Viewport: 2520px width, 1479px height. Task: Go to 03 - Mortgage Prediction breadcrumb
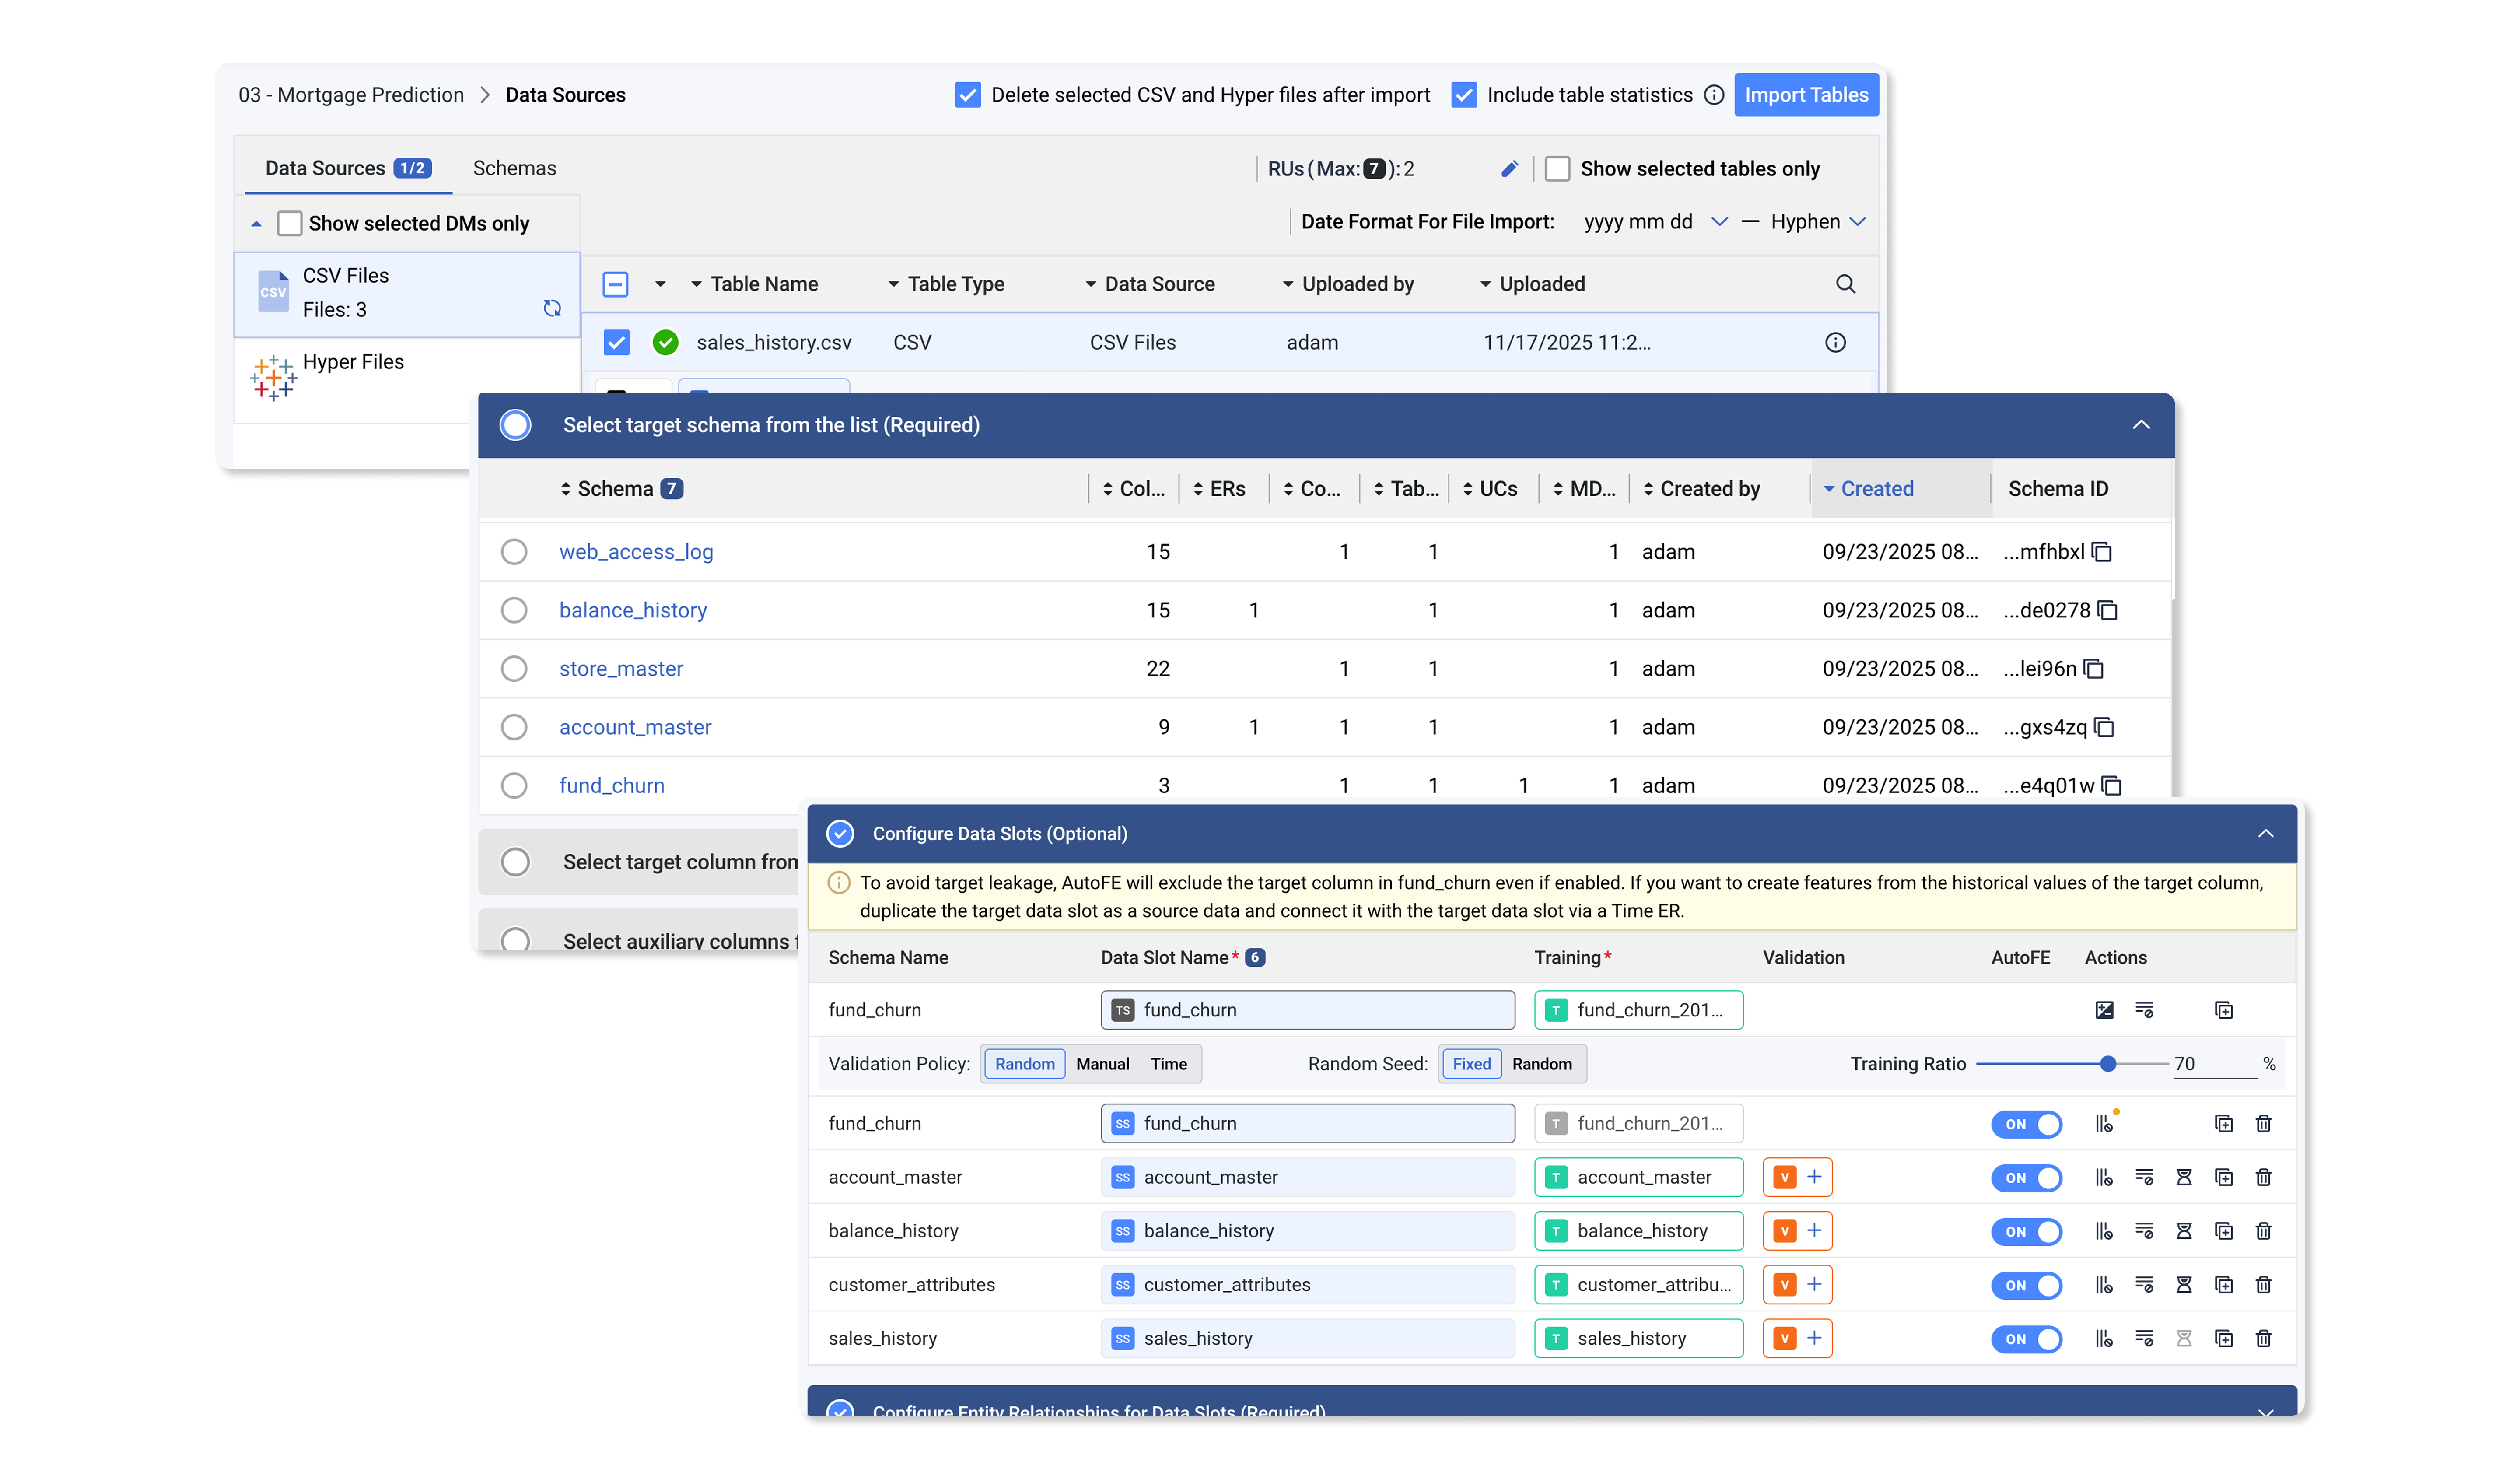(x=351, y=95)
